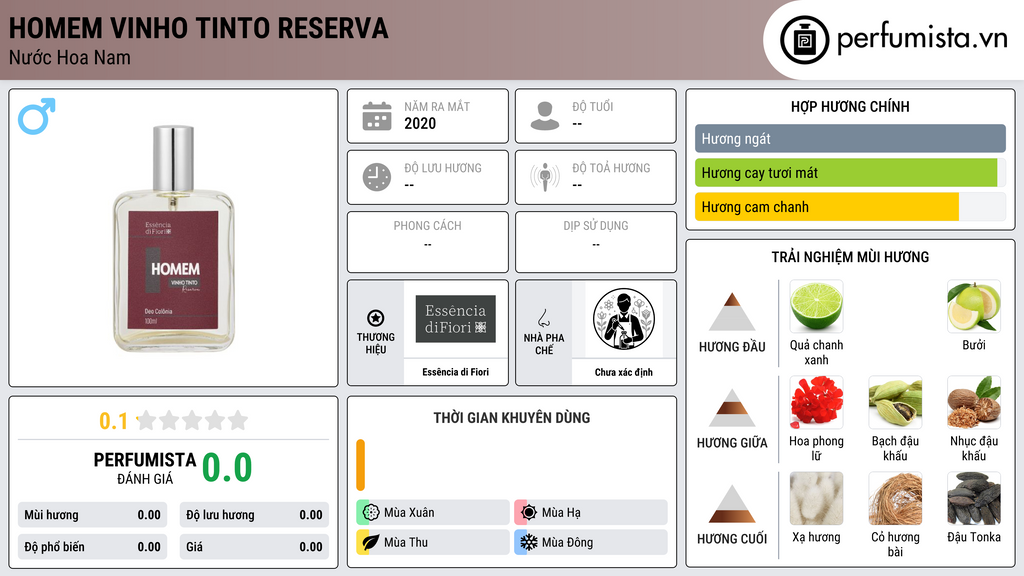Click the male gender symbol icon
Image resolution: width=1024 pixels, height=576 pixels.
coord(37,116)
